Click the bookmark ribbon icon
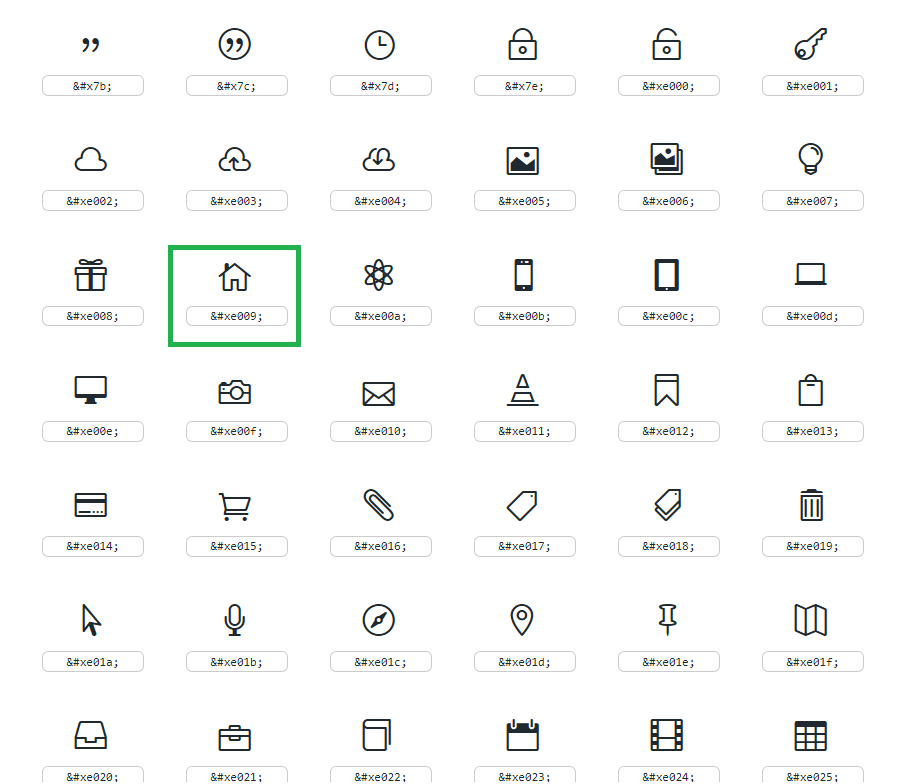Screen dimensions: 912x784 [667, 390]
